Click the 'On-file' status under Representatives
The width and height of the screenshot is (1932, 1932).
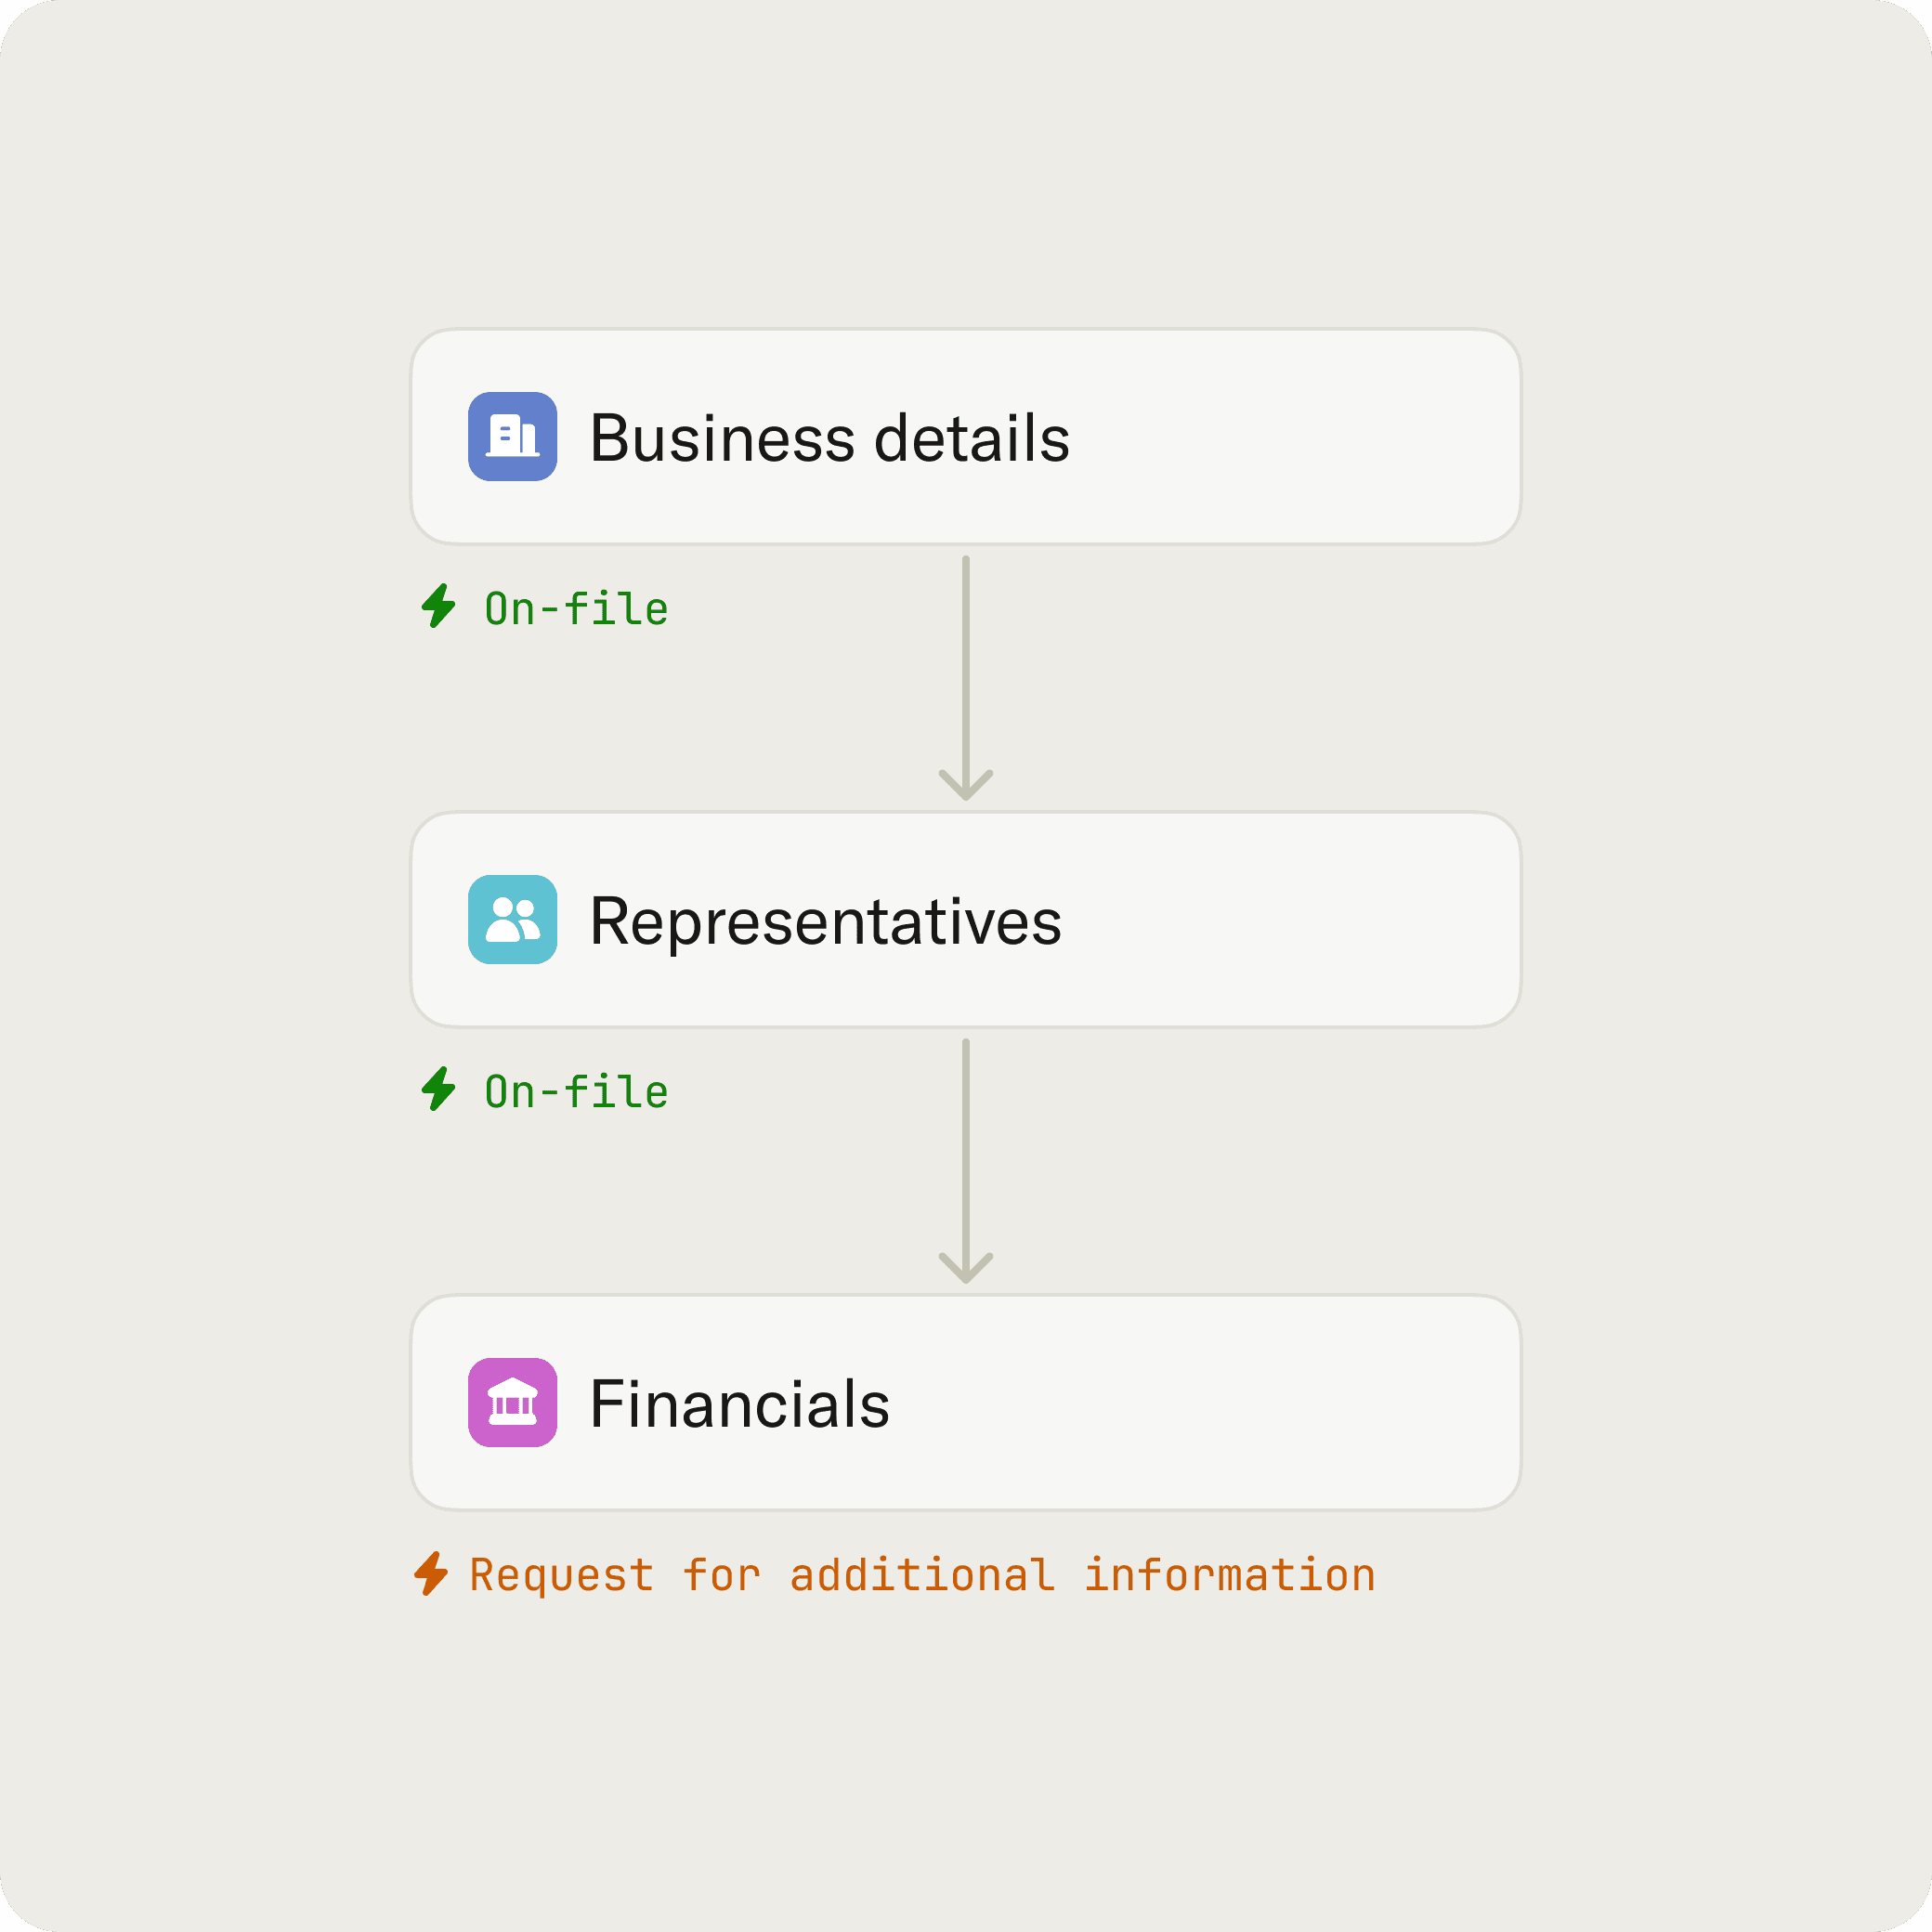click(576, 1092)
